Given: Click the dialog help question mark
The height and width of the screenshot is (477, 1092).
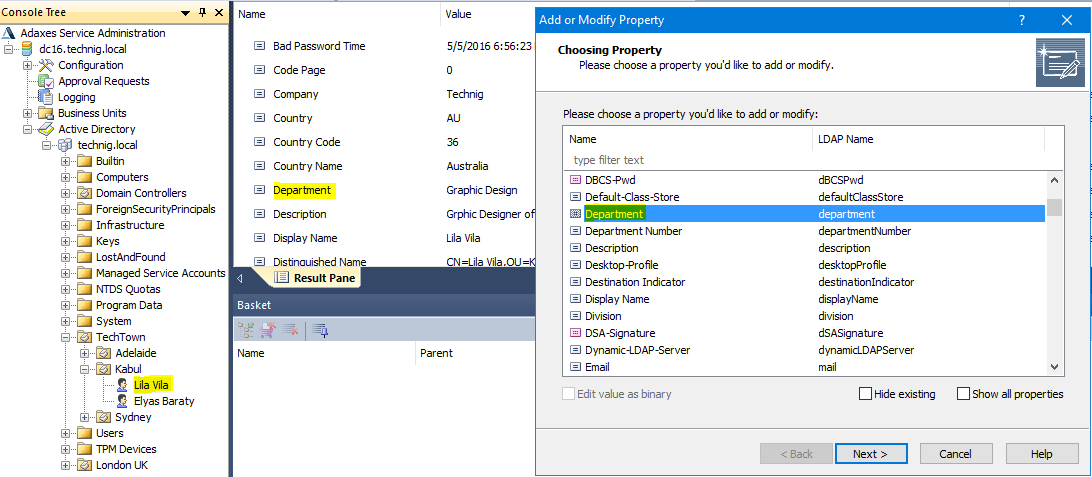Looking at the screenshot, I should 1022,20.
